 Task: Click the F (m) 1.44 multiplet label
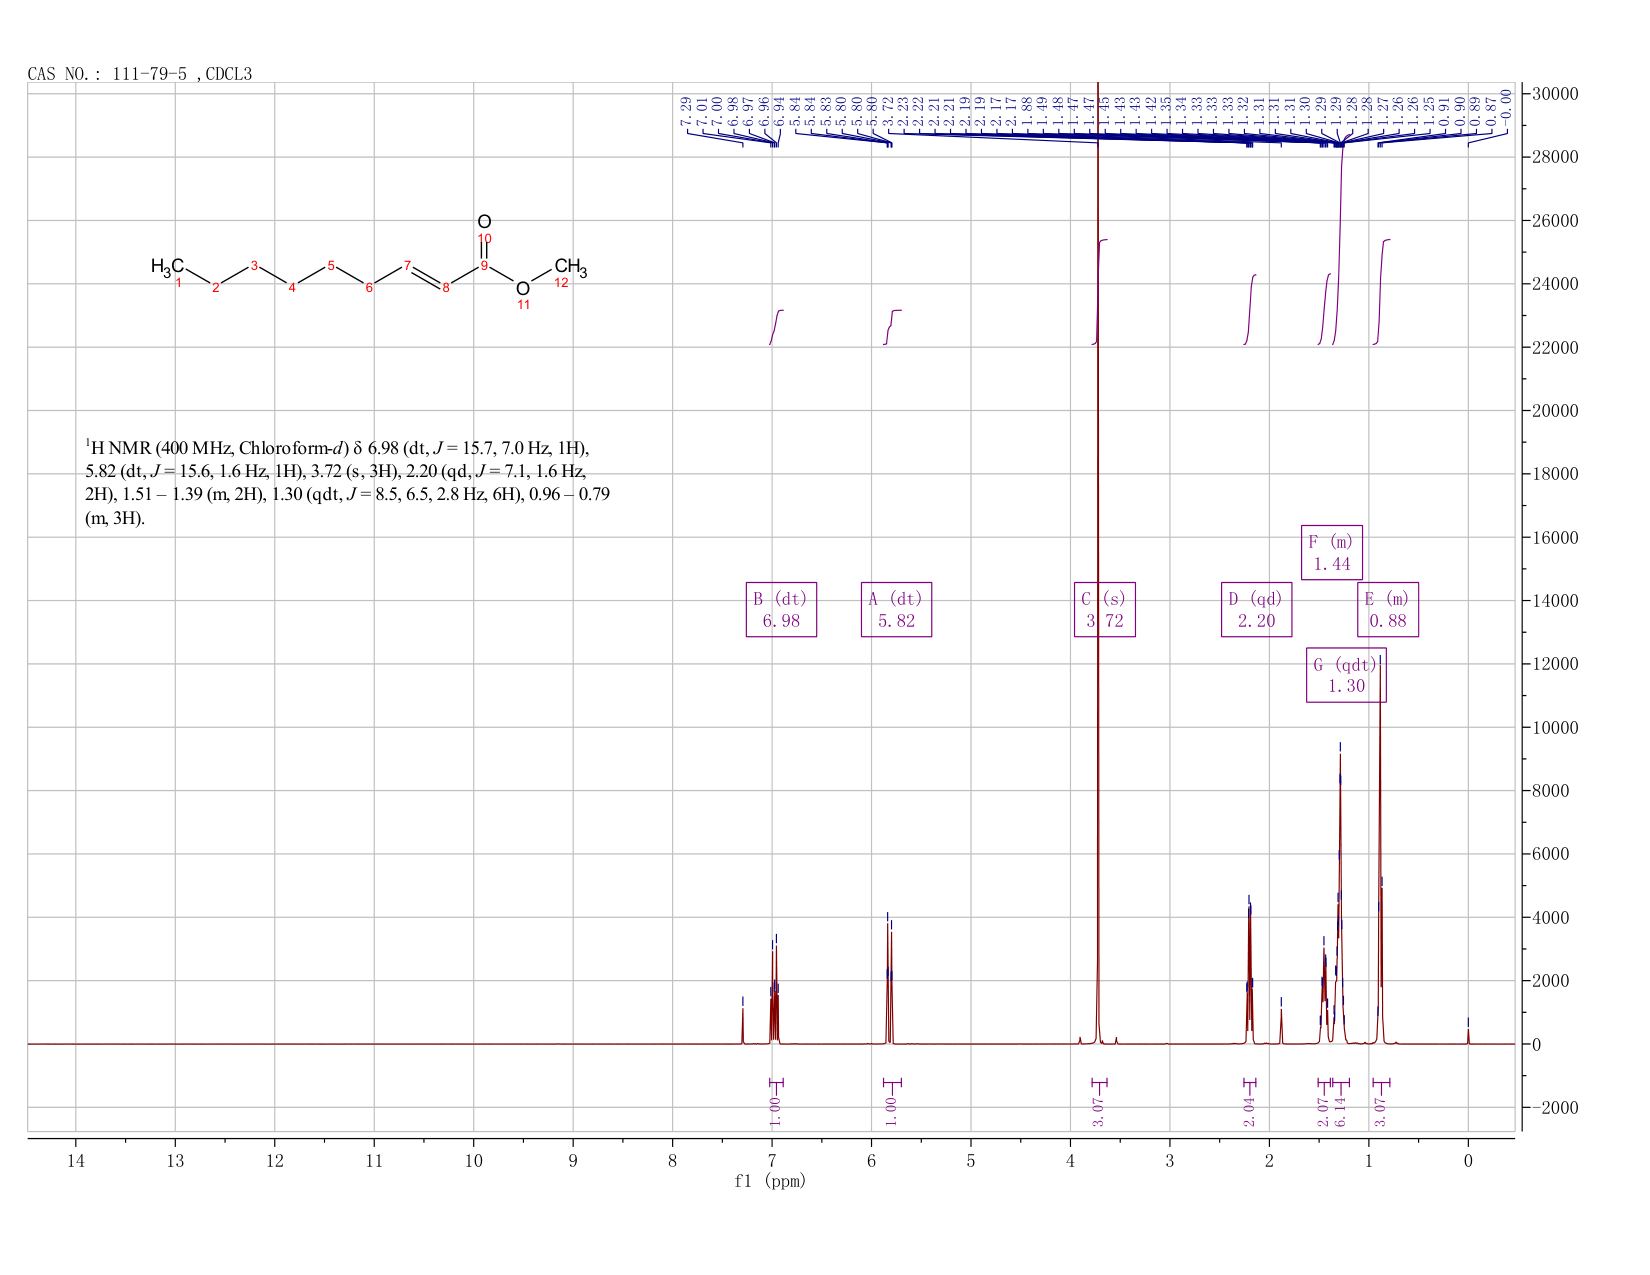pos(1331,552)
